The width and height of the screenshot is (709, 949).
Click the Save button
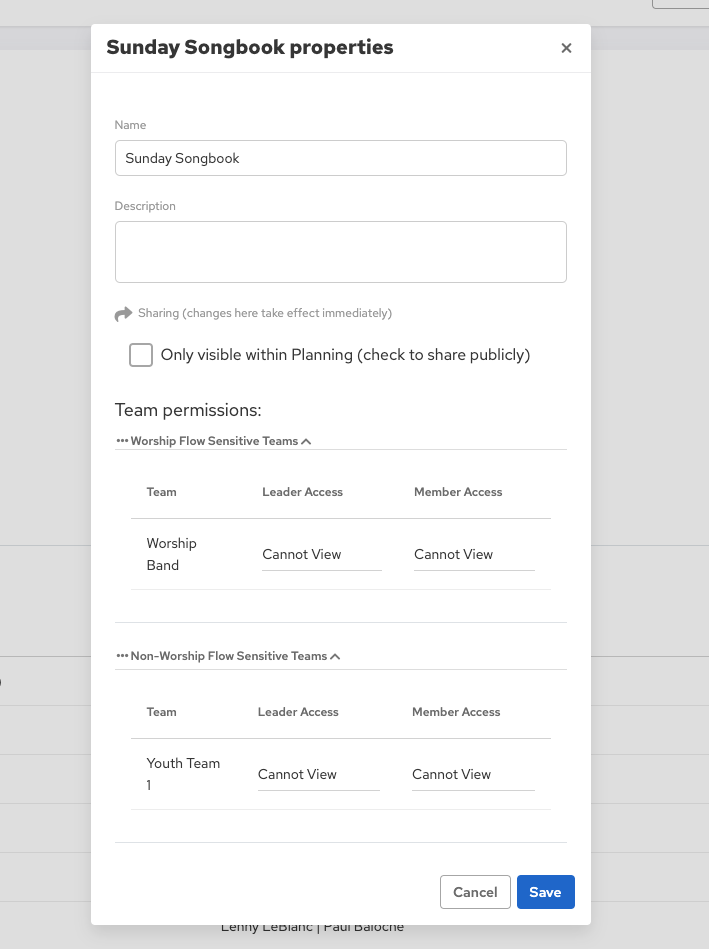pyautogui.click(x=545, y=892)
